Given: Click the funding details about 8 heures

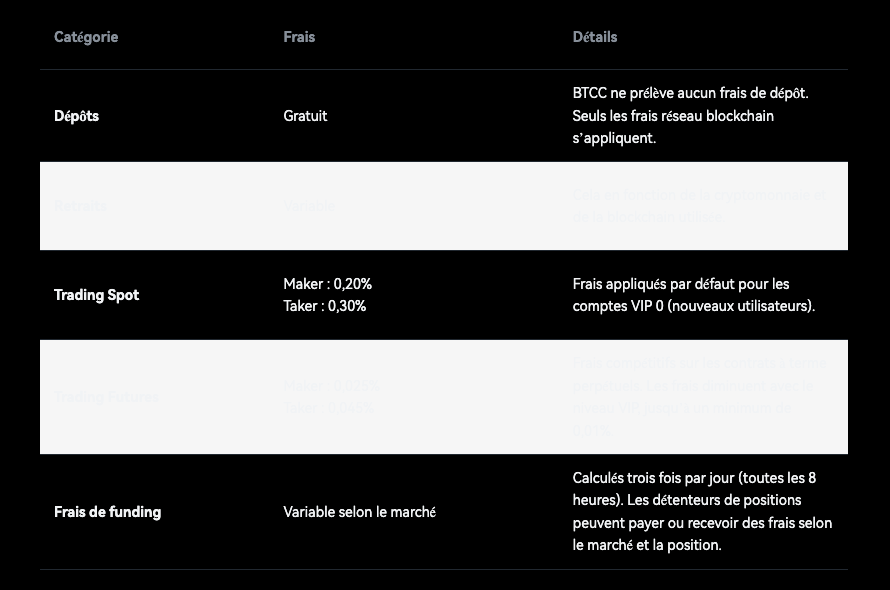Looking at the screenshot, I should pyautogui.click(x=702, y=511).
